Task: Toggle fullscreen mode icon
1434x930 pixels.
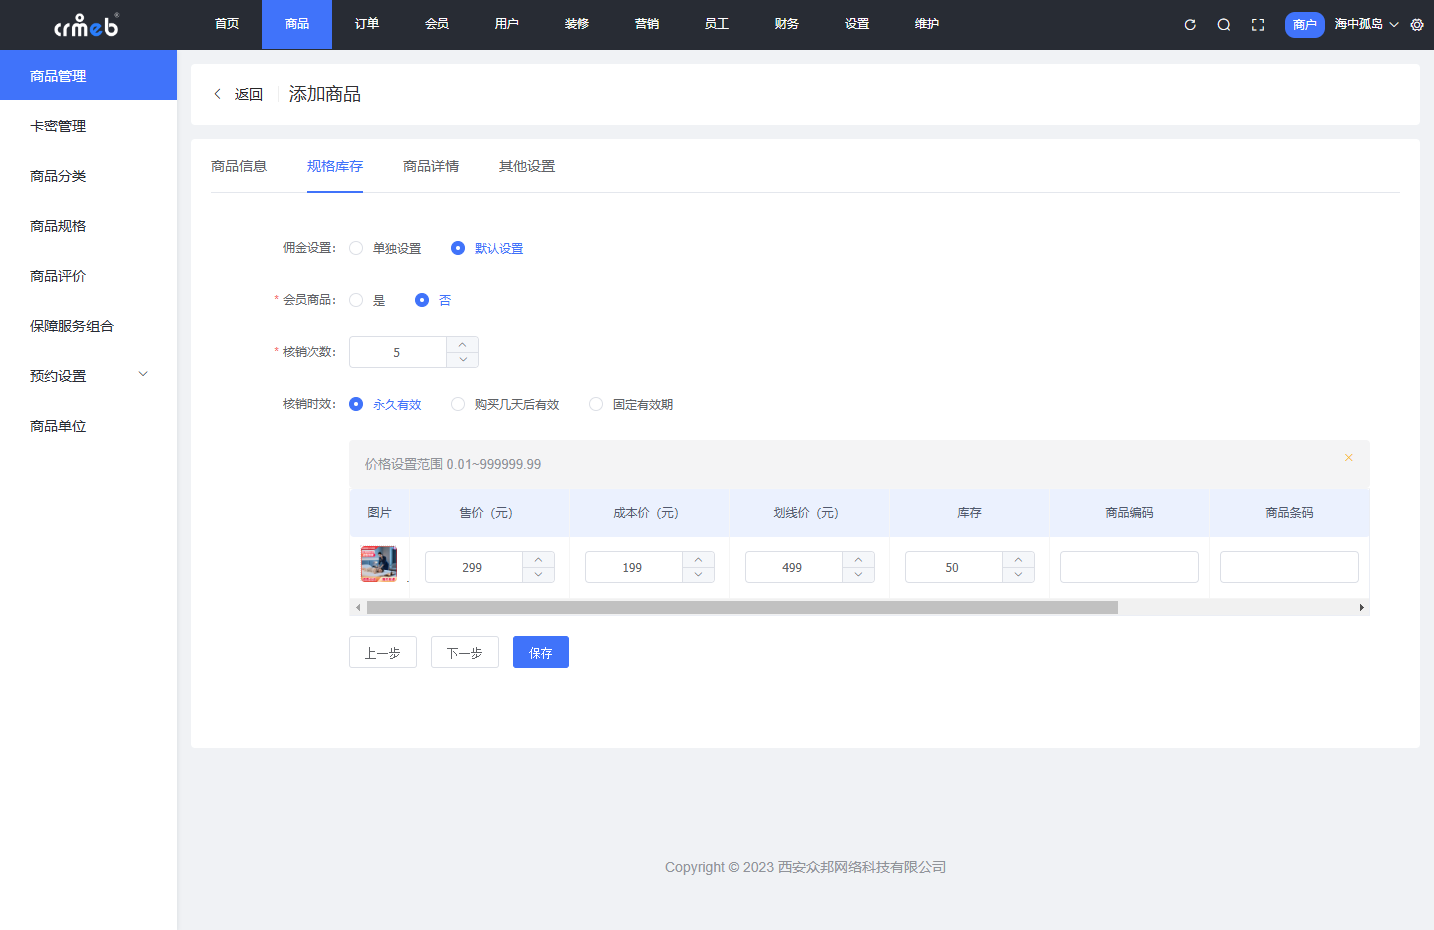Action: tap(1258, 25)
